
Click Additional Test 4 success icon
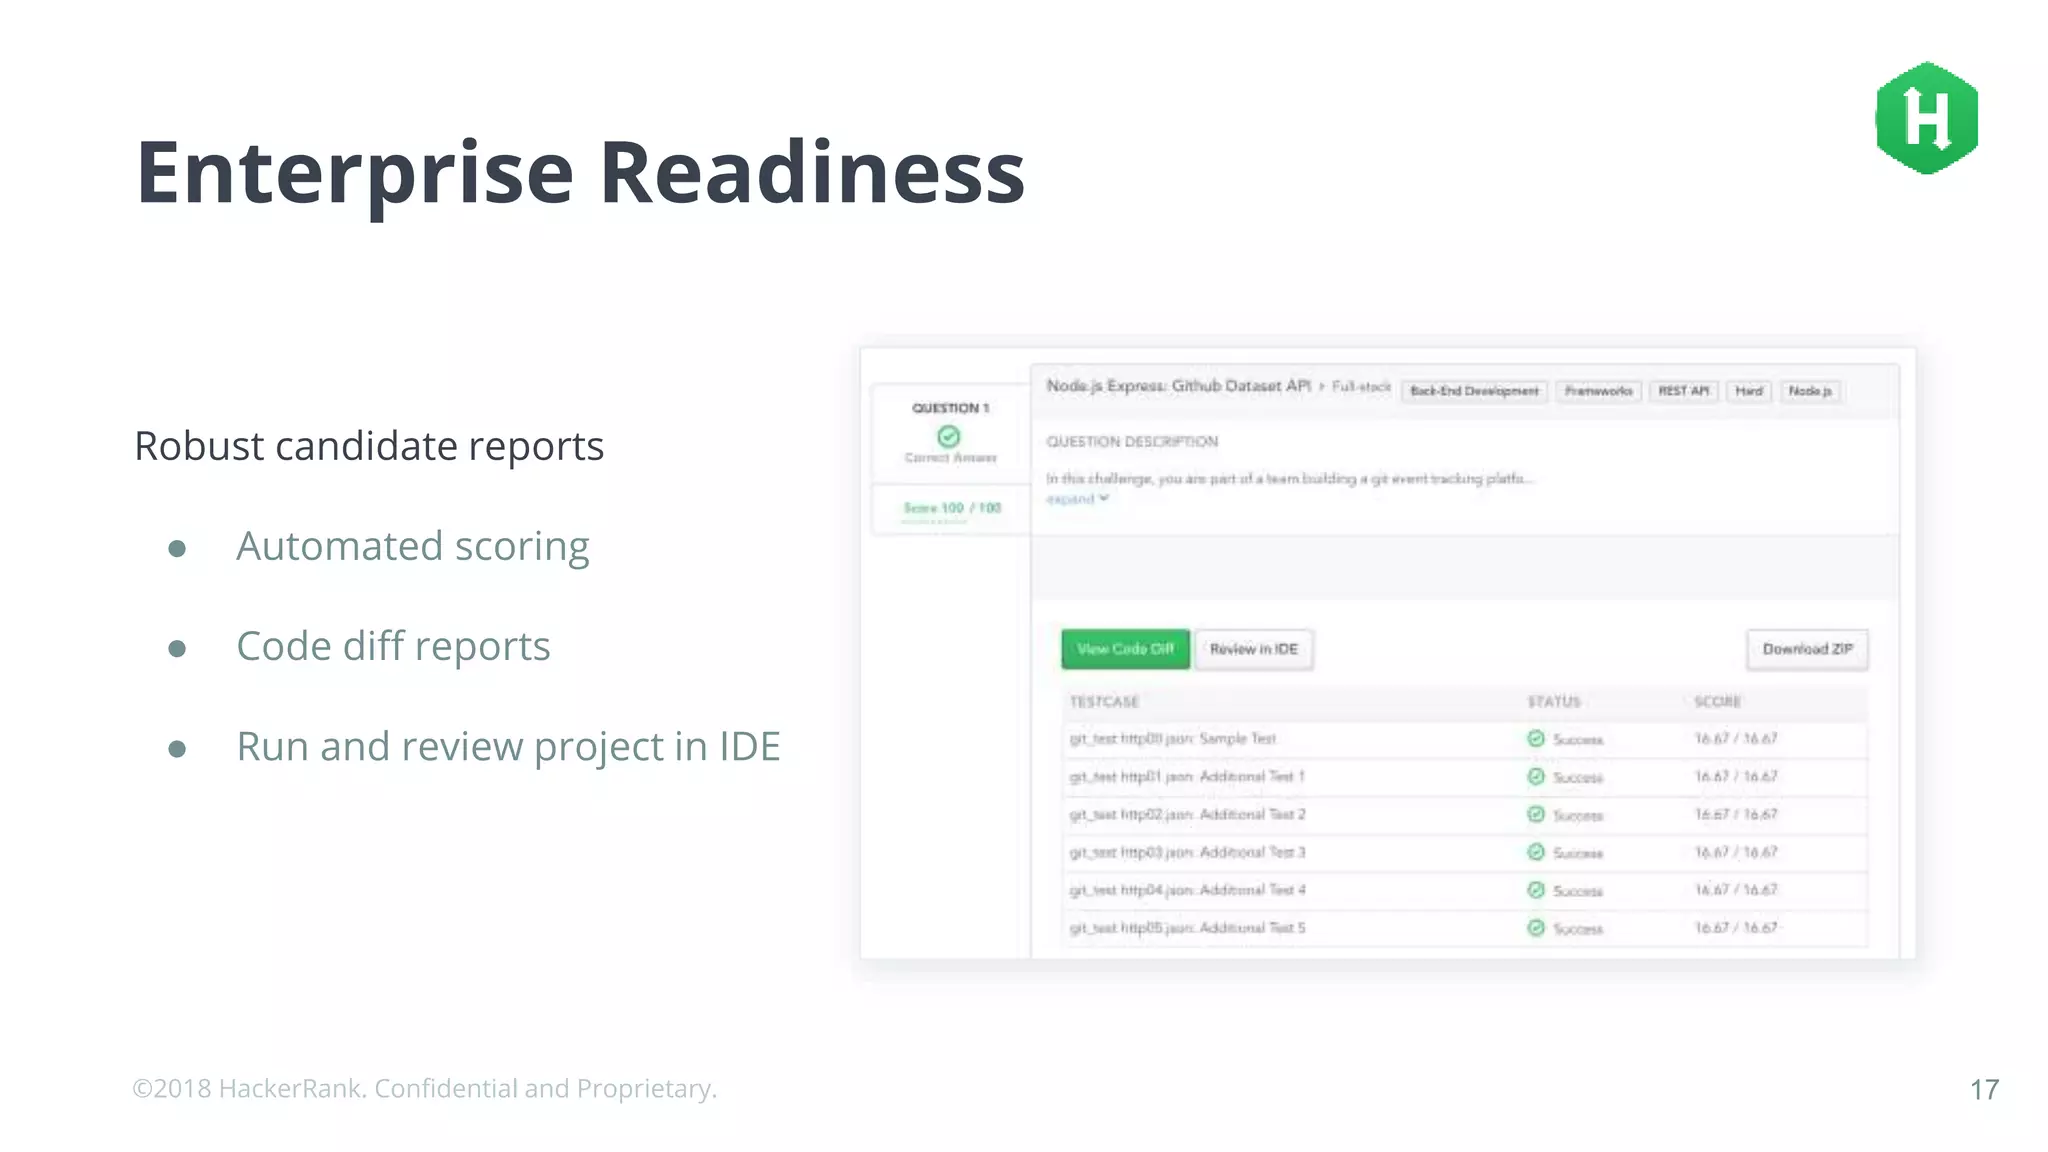tap(1536, 890)
